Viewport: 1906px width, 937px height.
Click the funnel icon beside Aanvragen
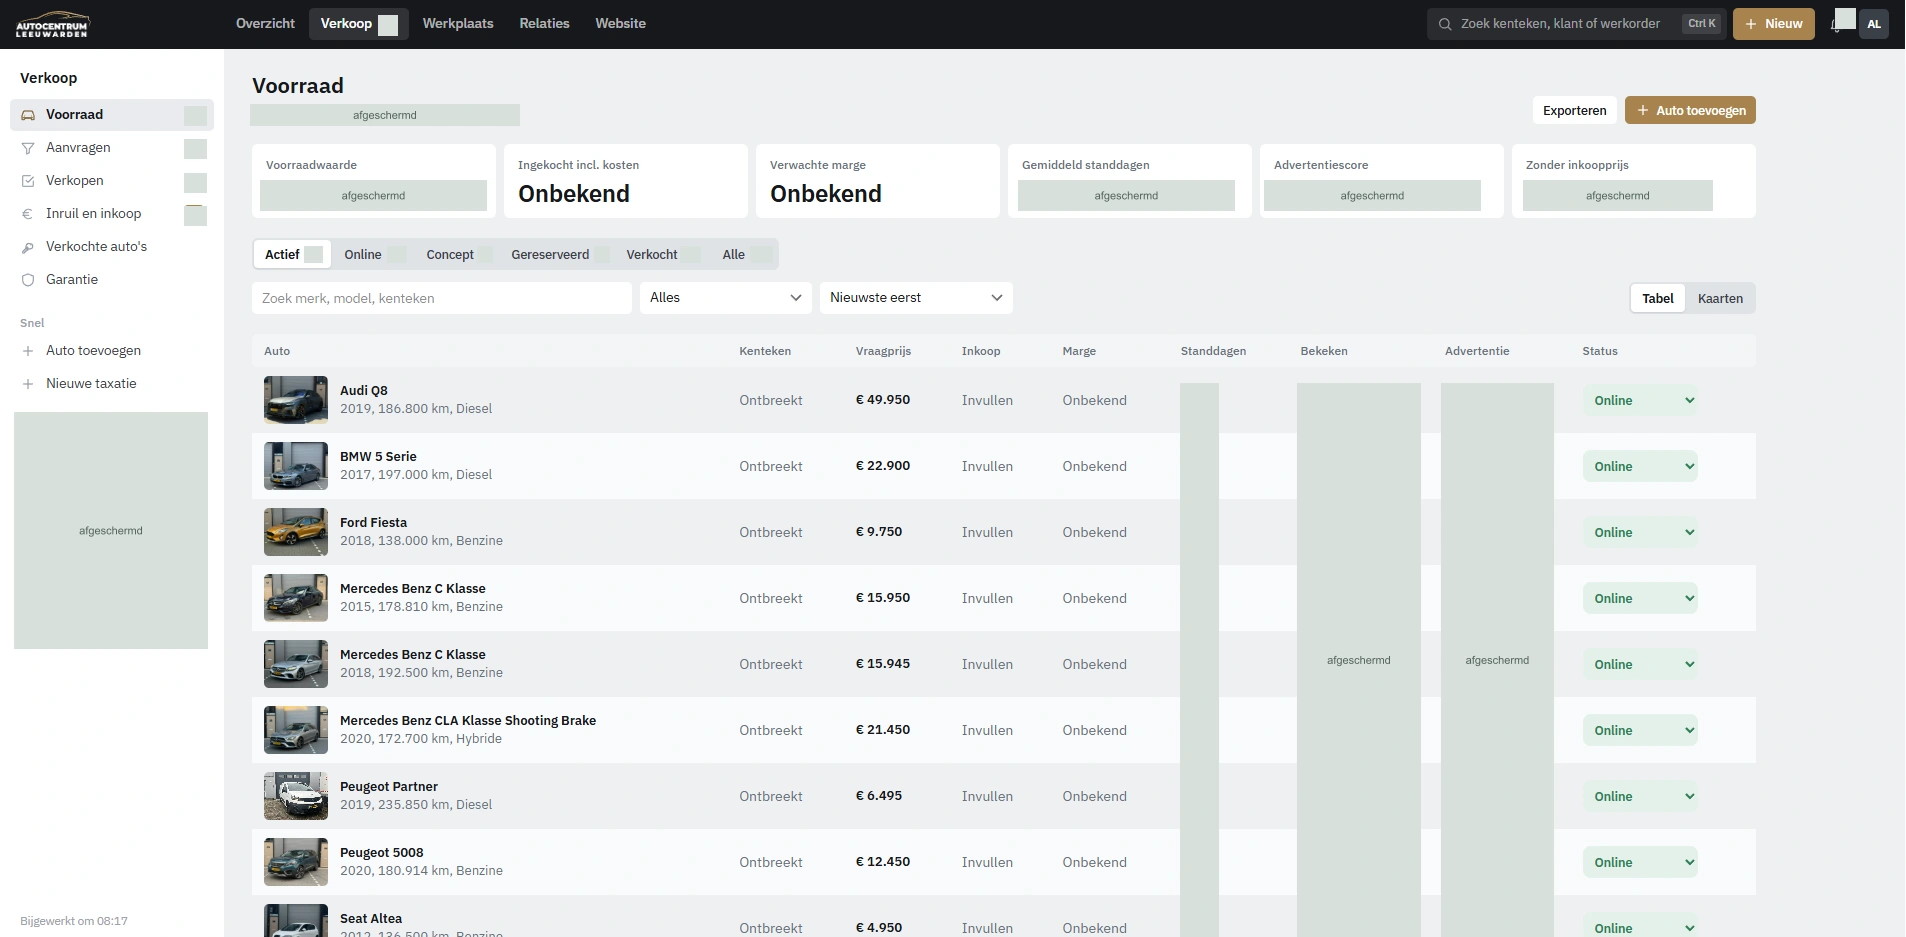click(28, 148)
